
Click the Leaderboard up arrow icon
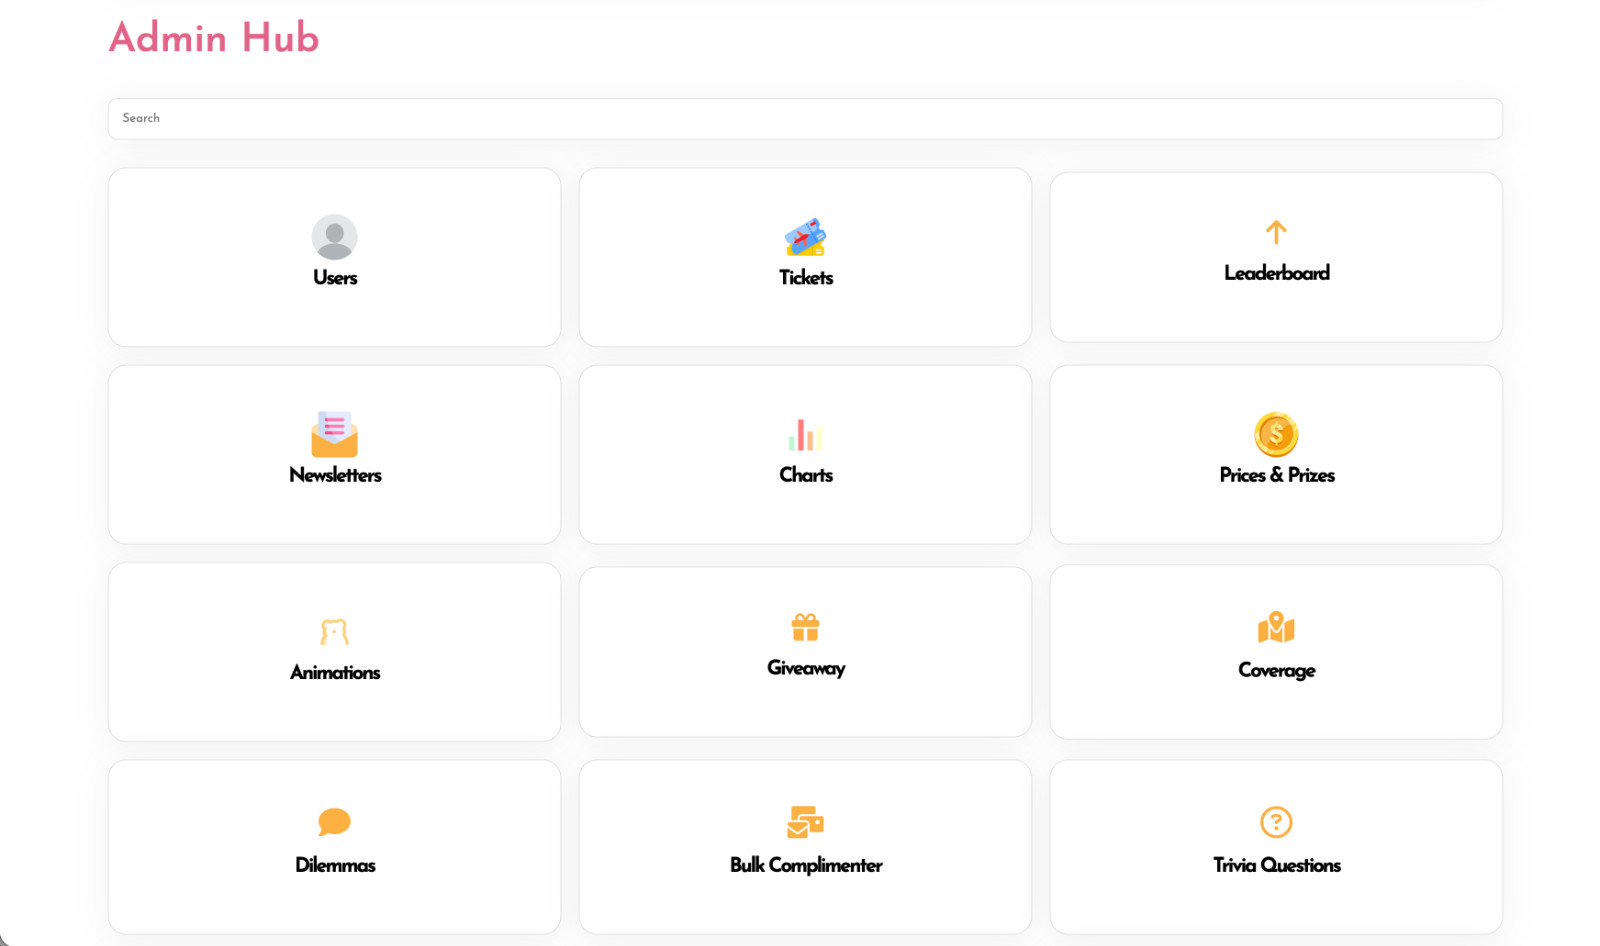[1276, 232]
